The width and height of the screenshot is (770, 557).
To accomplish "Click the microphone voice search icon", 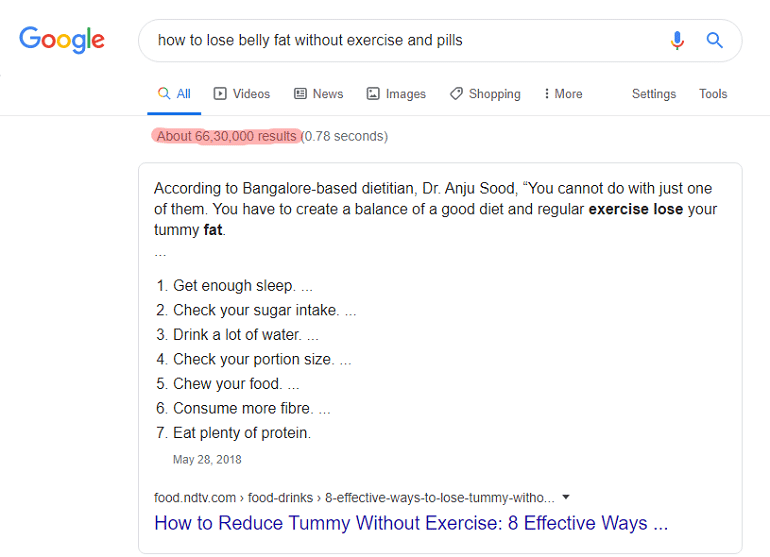I will (x=677, y=40).
